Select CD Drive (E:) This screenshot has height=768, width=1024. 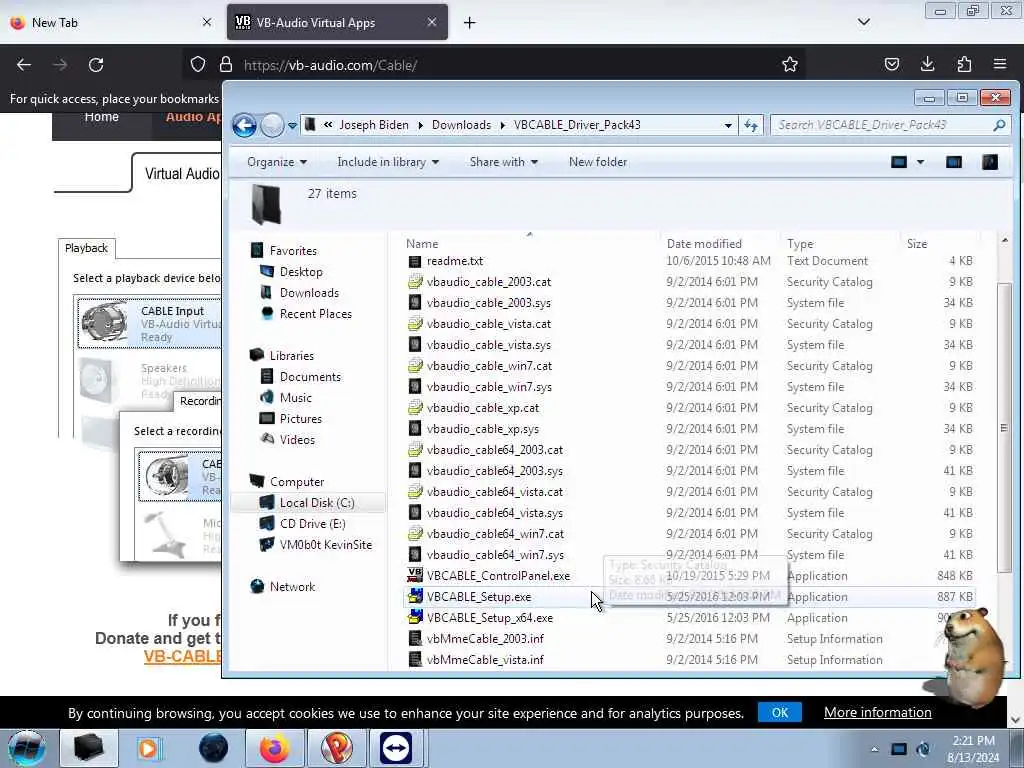pyautogui.click(x=312, y=524)
